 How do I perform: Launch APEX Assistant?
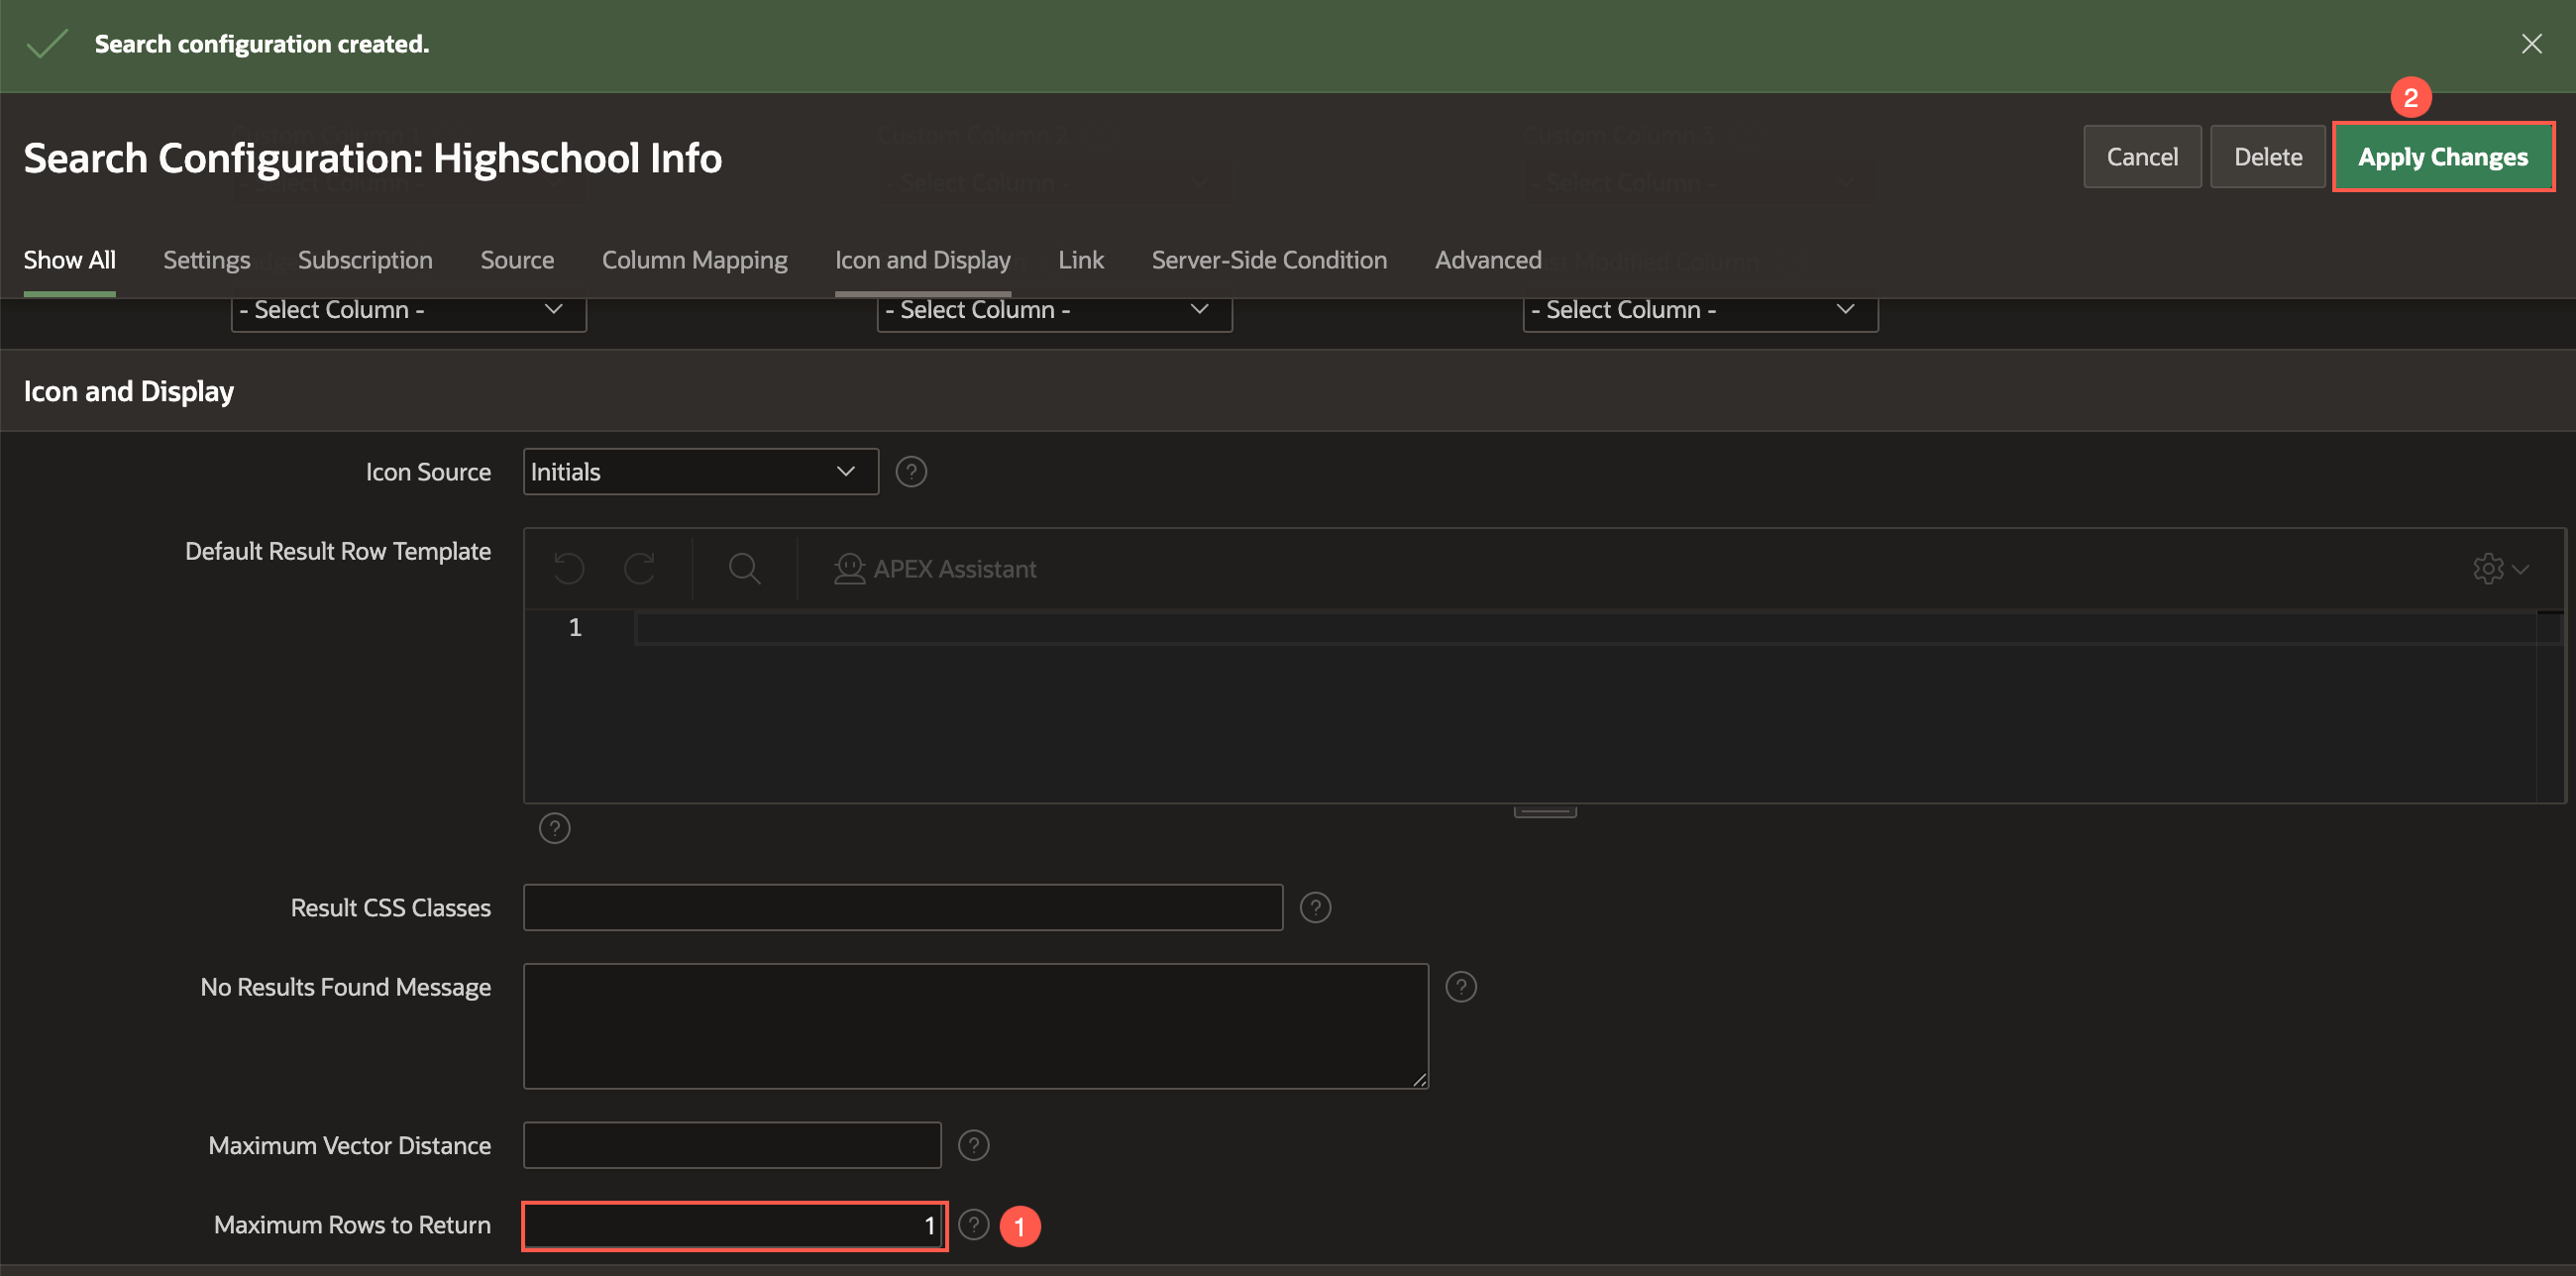click(x=935, y=569)
